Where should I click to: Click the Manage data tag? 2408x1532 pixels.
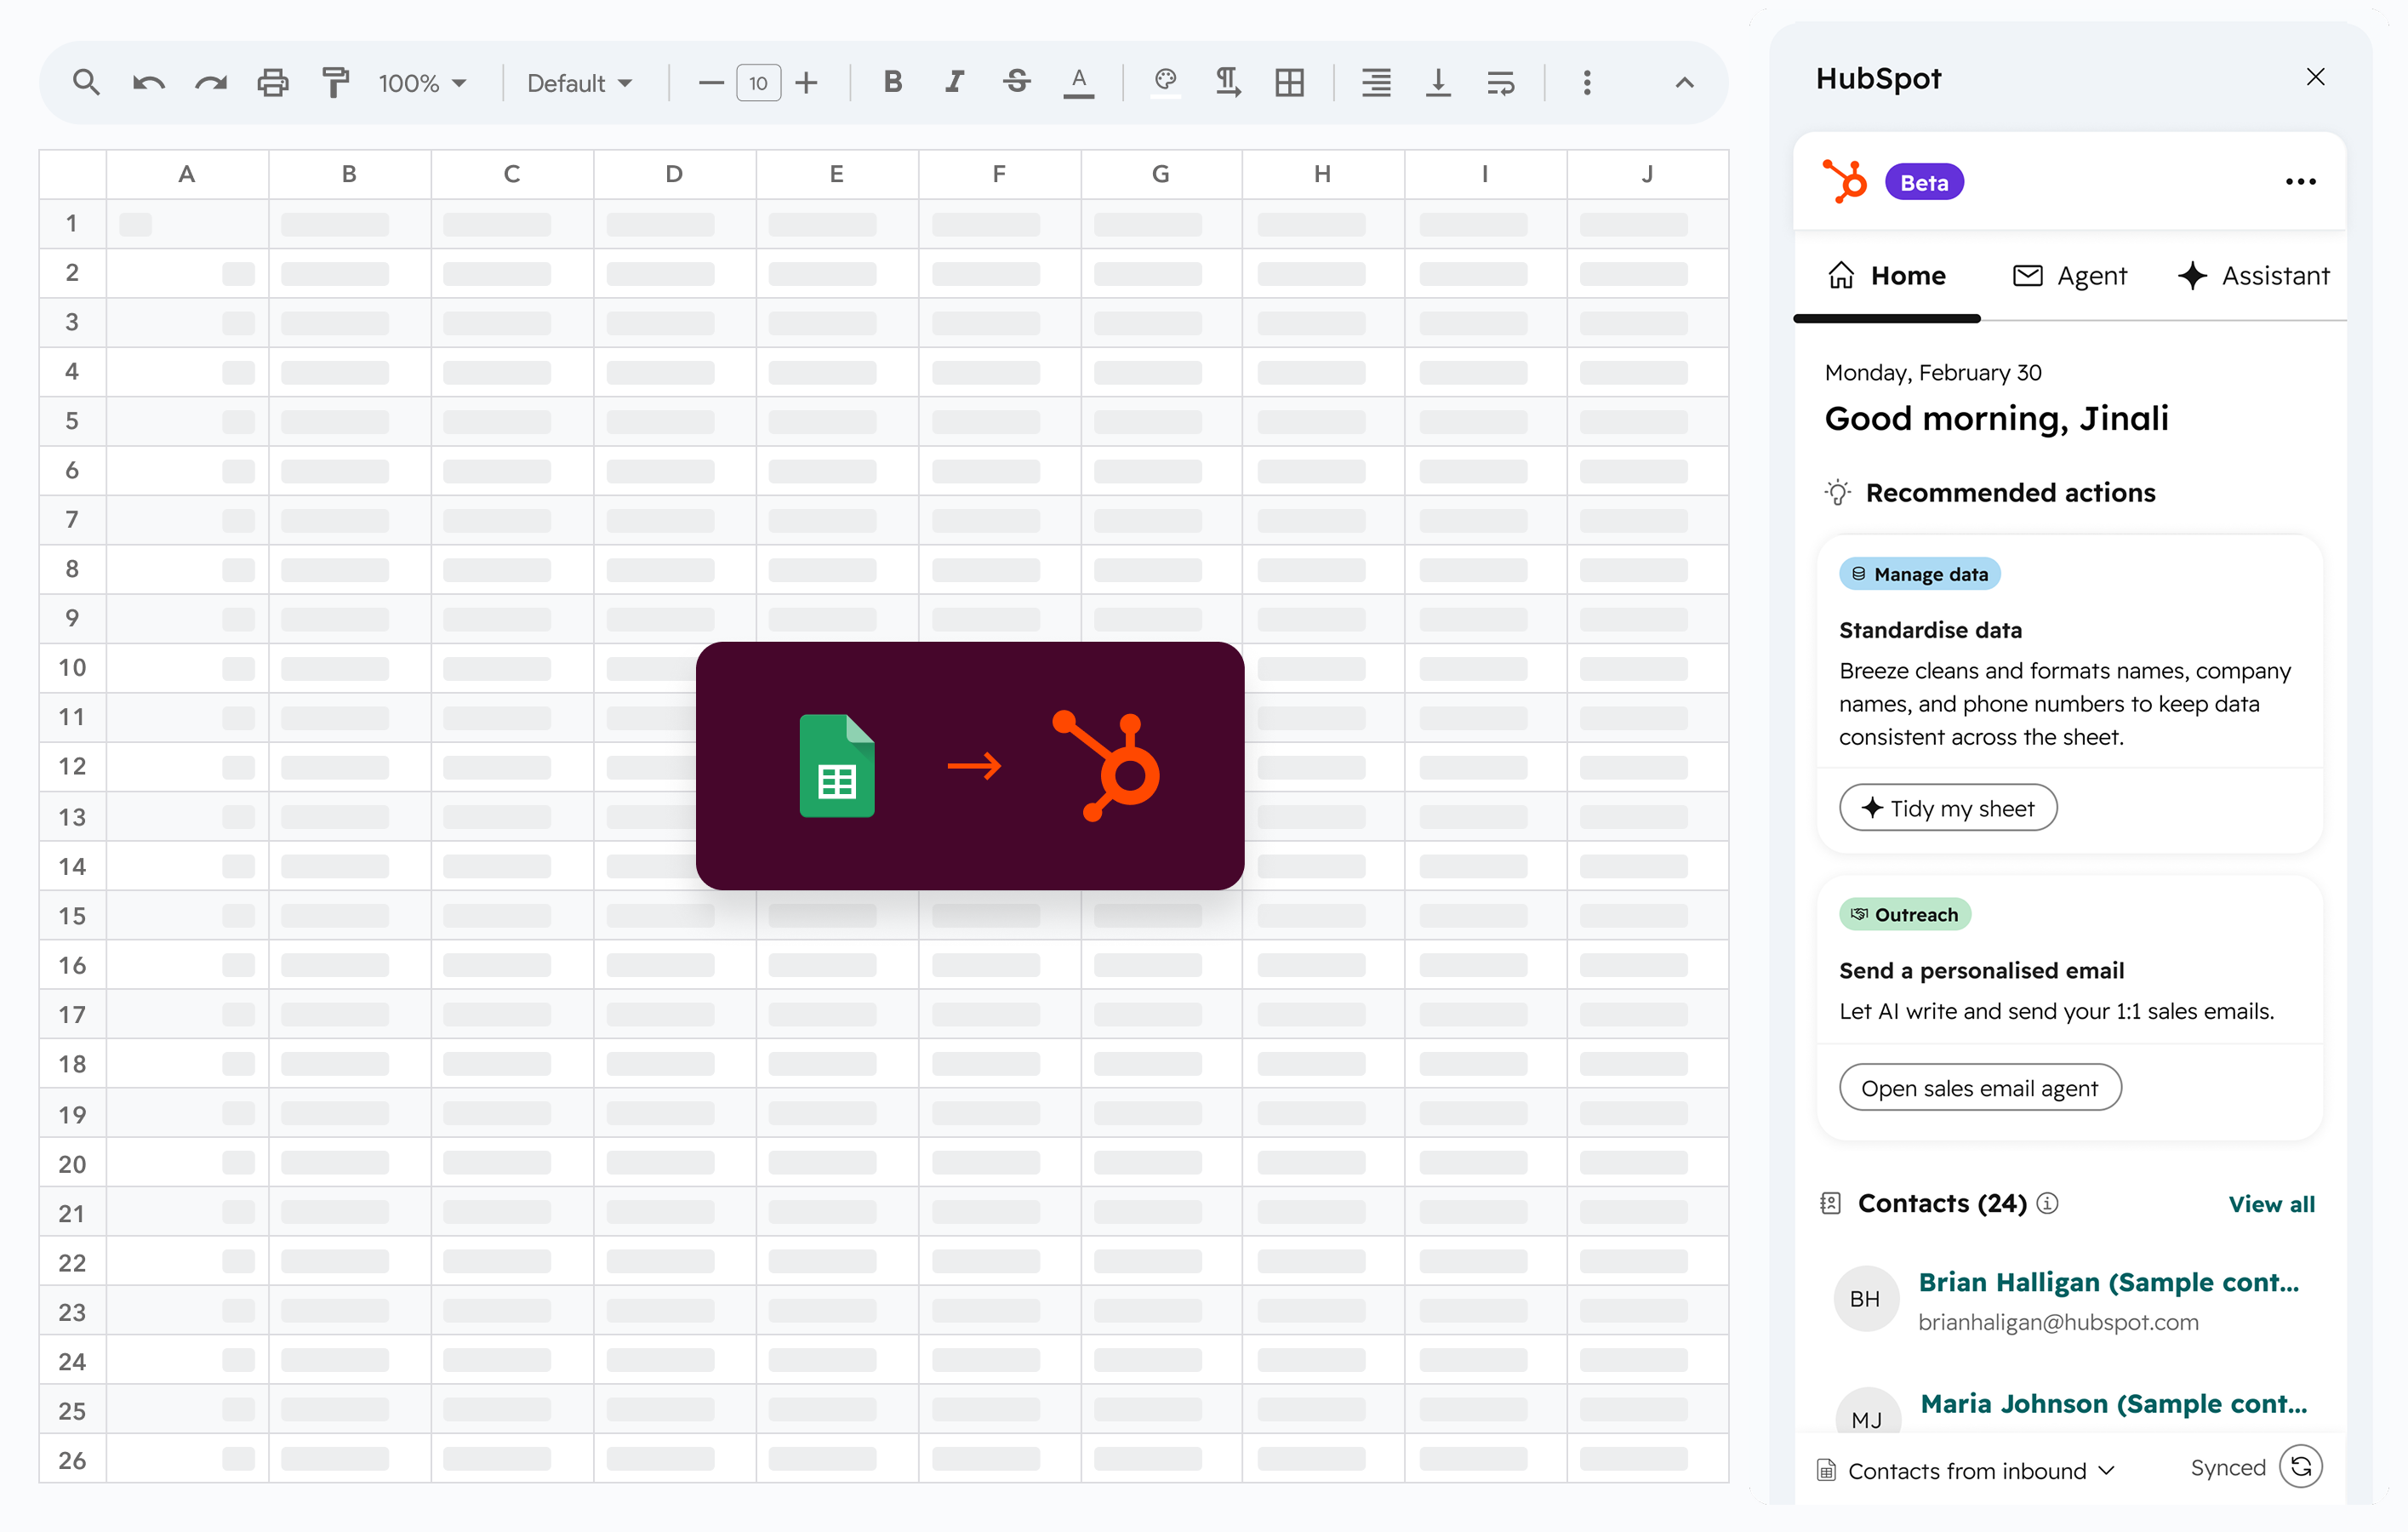pos(1920,574)
